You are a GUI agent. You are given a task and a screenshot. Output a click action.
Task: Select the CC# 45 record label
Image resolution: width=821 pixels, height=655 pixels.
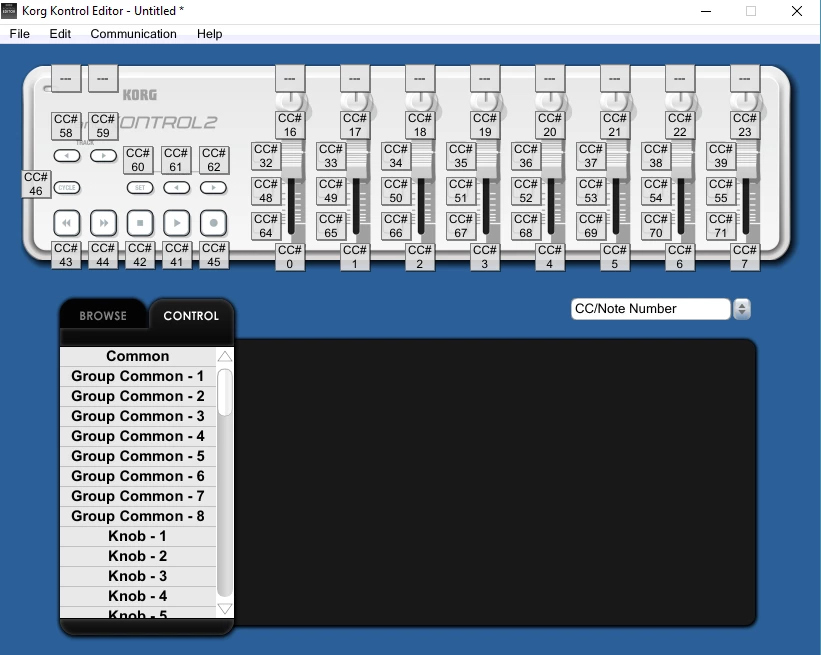214,255
